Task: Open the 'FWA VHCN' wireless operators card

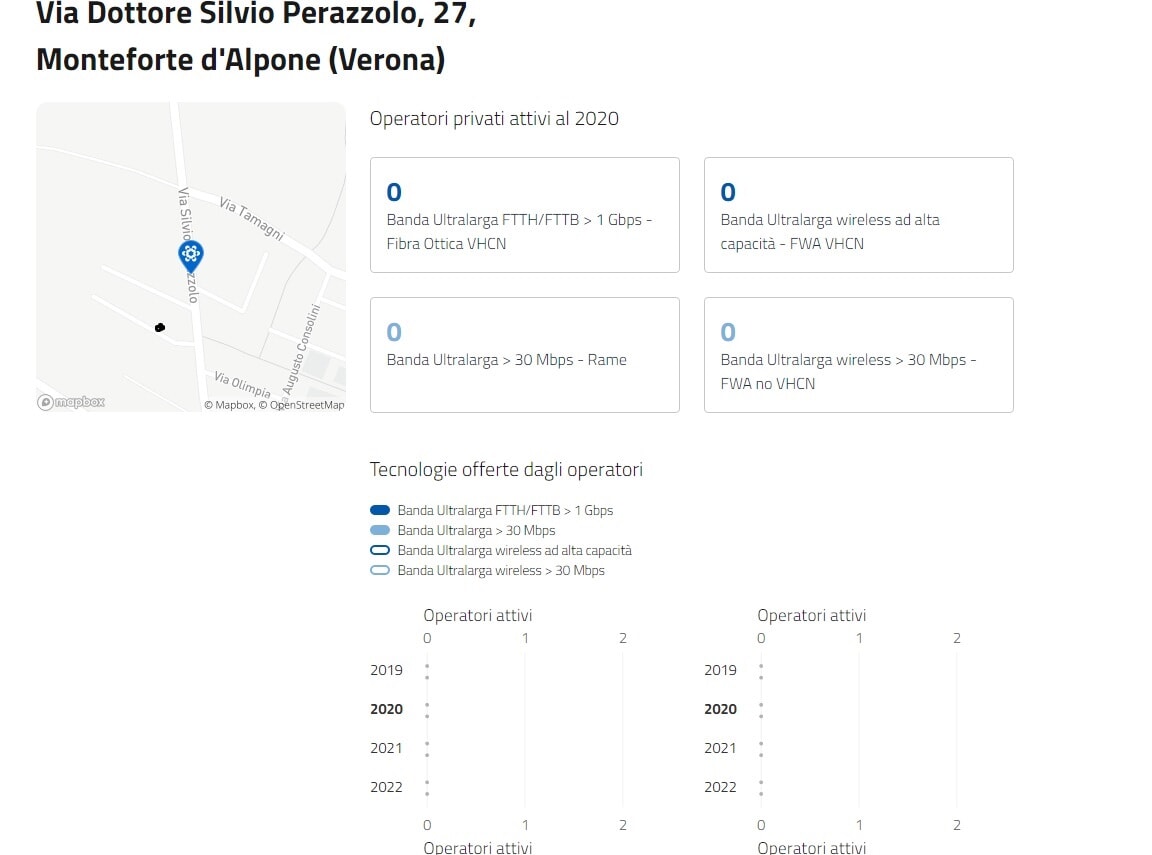Action: click(x=858, y=215)
